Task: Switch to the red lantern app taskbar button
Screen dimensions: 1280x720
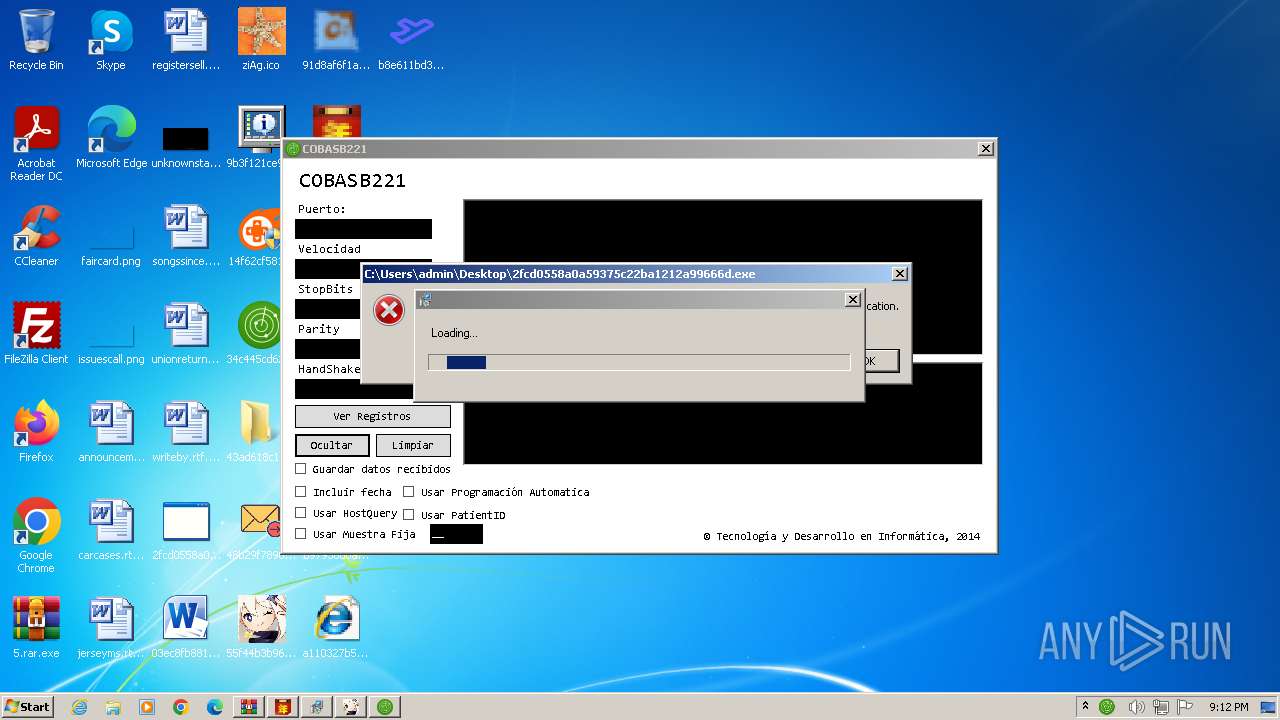Action: click(x=283, y=707)
